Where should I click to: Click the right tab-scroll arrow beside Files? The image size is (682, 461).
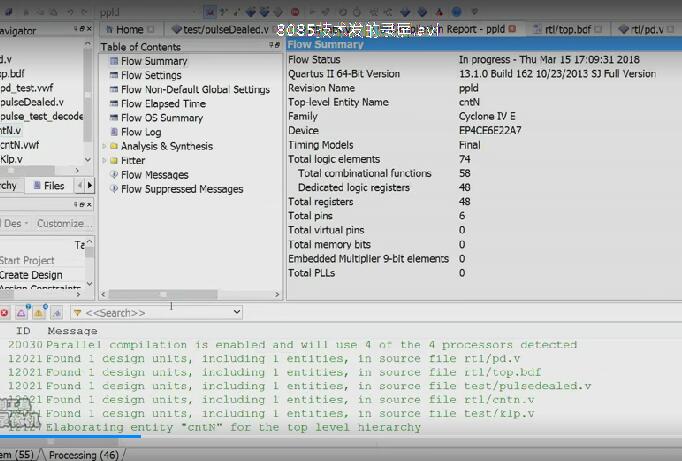point(90,186)
